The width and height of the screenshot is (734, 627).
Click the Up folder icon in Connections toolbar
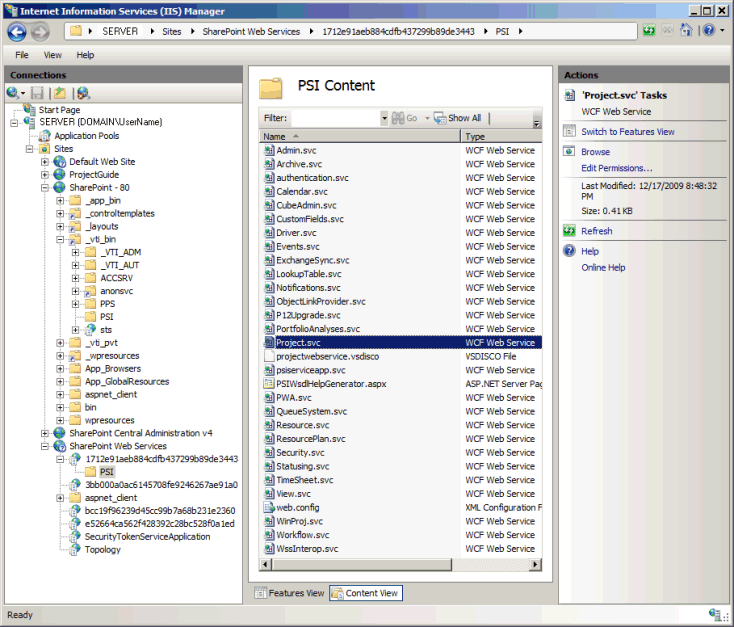pos(59,93)
